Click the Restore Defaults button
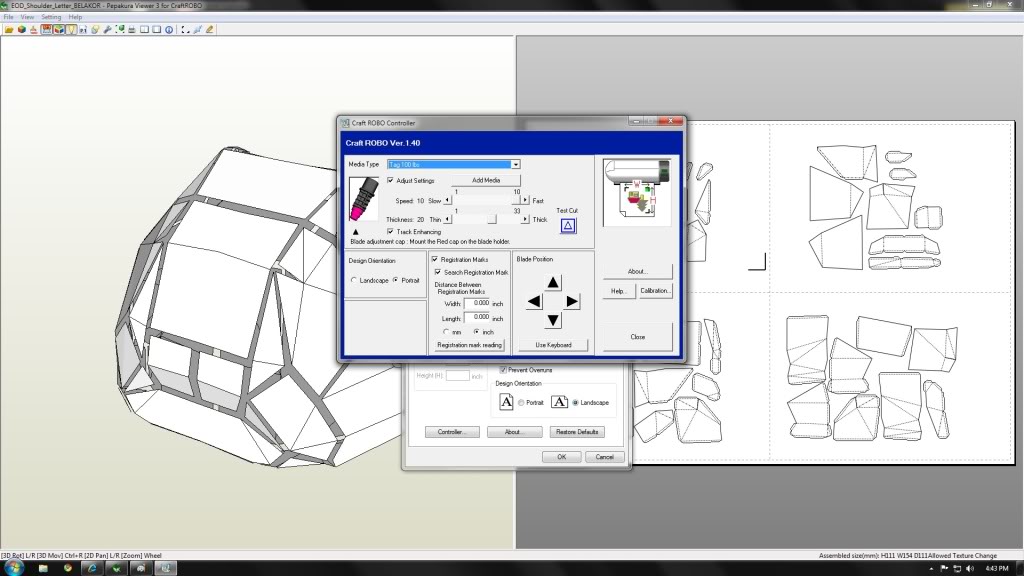This screenshot has width=1024, height=576. click(x=577, y=432)
